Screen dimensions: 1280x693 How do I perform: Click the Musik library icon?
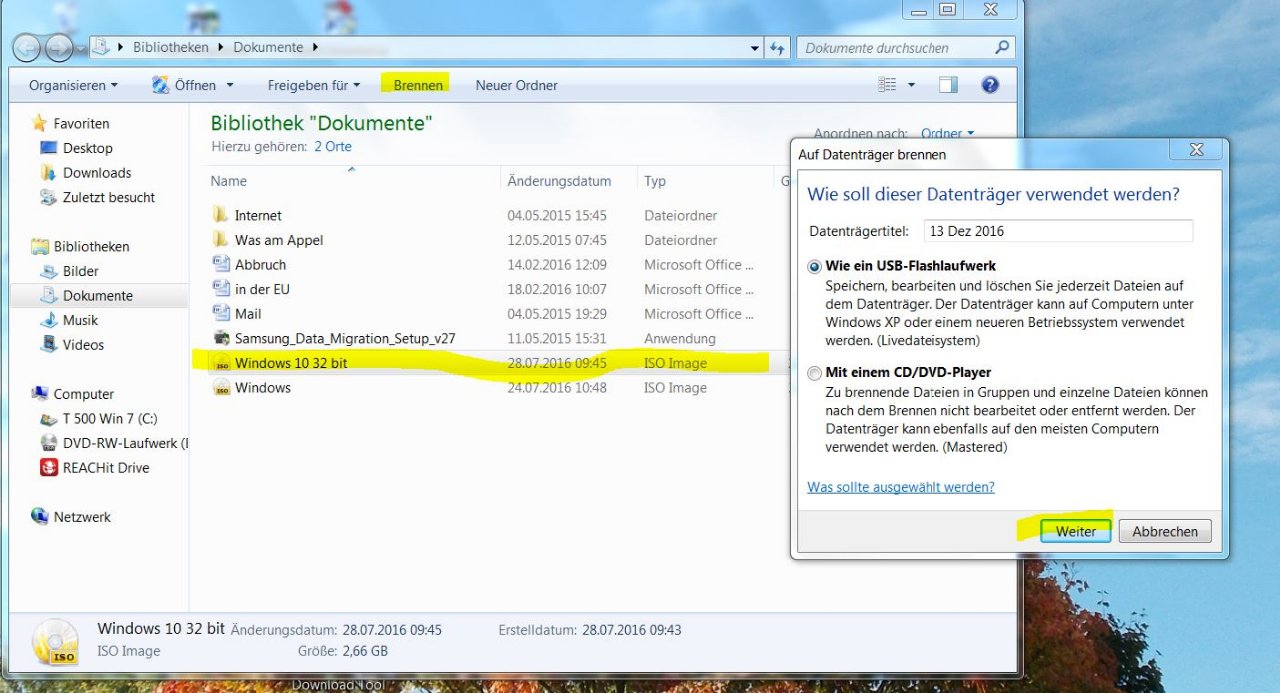click(x=49, y=320)
